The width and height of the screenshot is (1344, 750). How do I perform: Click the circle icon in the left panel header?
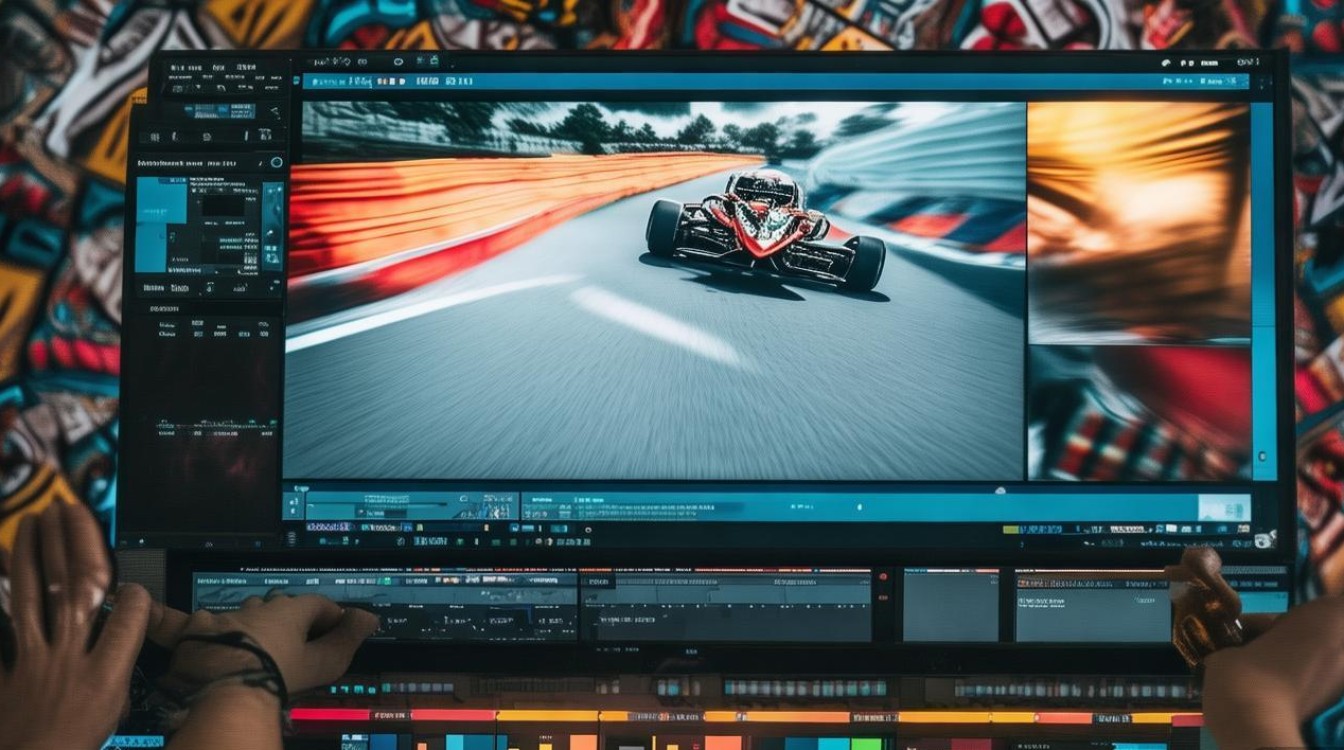coord(277,162)
